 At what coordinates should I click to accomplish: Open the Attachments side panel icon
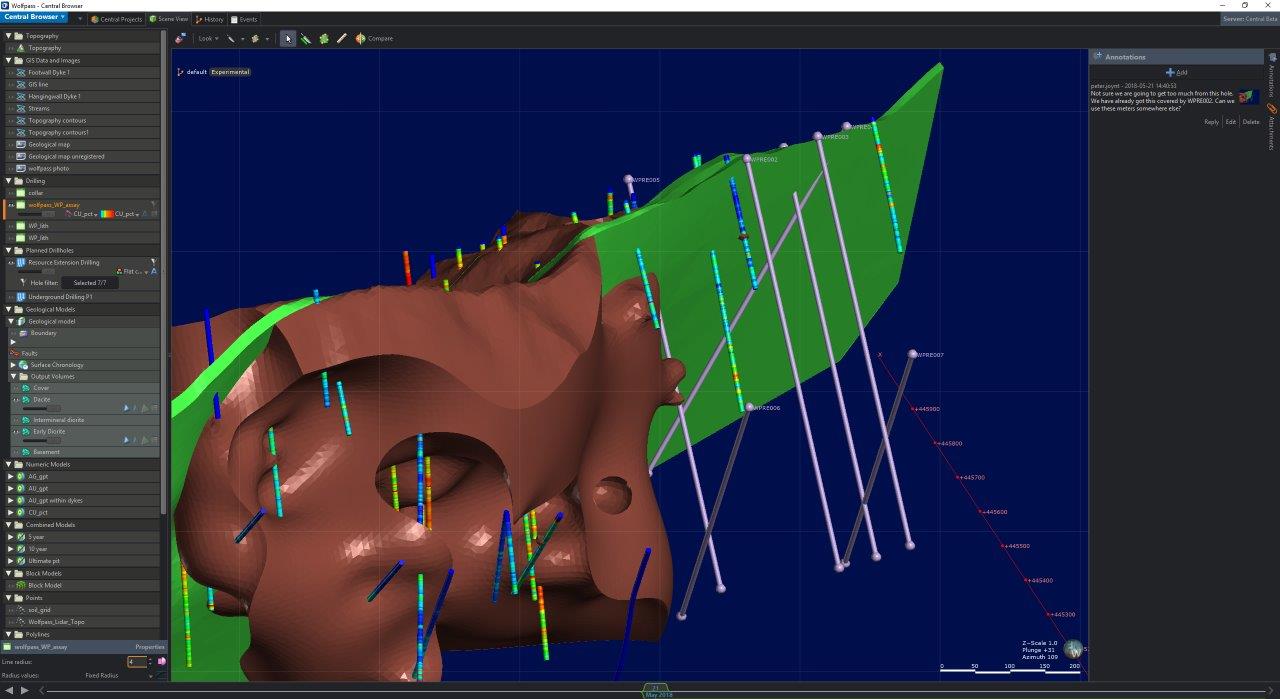(1272, 109)
